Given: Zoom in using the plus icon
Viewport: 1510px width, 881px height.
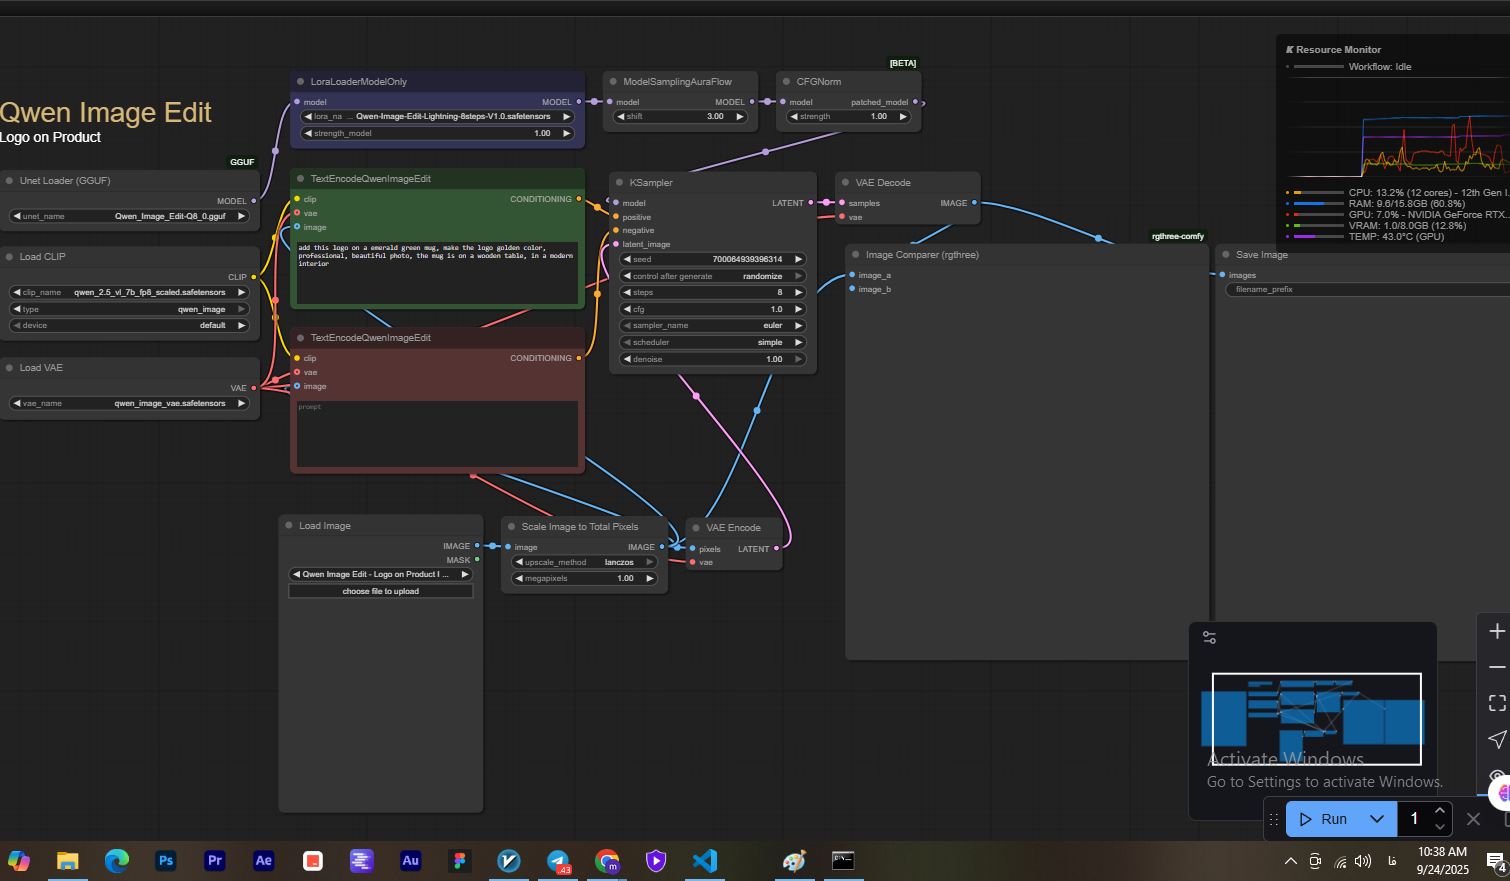Looking at the screenshot, I should [x=1496, y=632].
